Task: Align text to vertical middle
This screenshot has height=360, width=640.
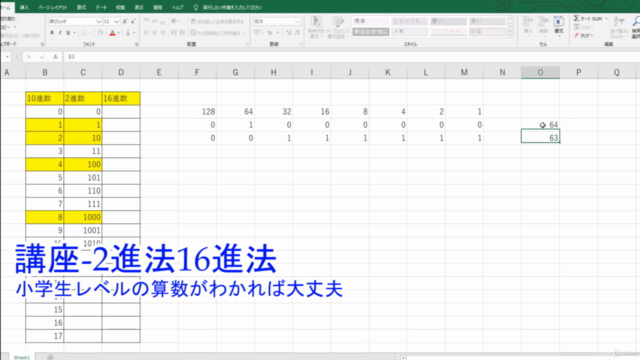Action: (155, 21)
